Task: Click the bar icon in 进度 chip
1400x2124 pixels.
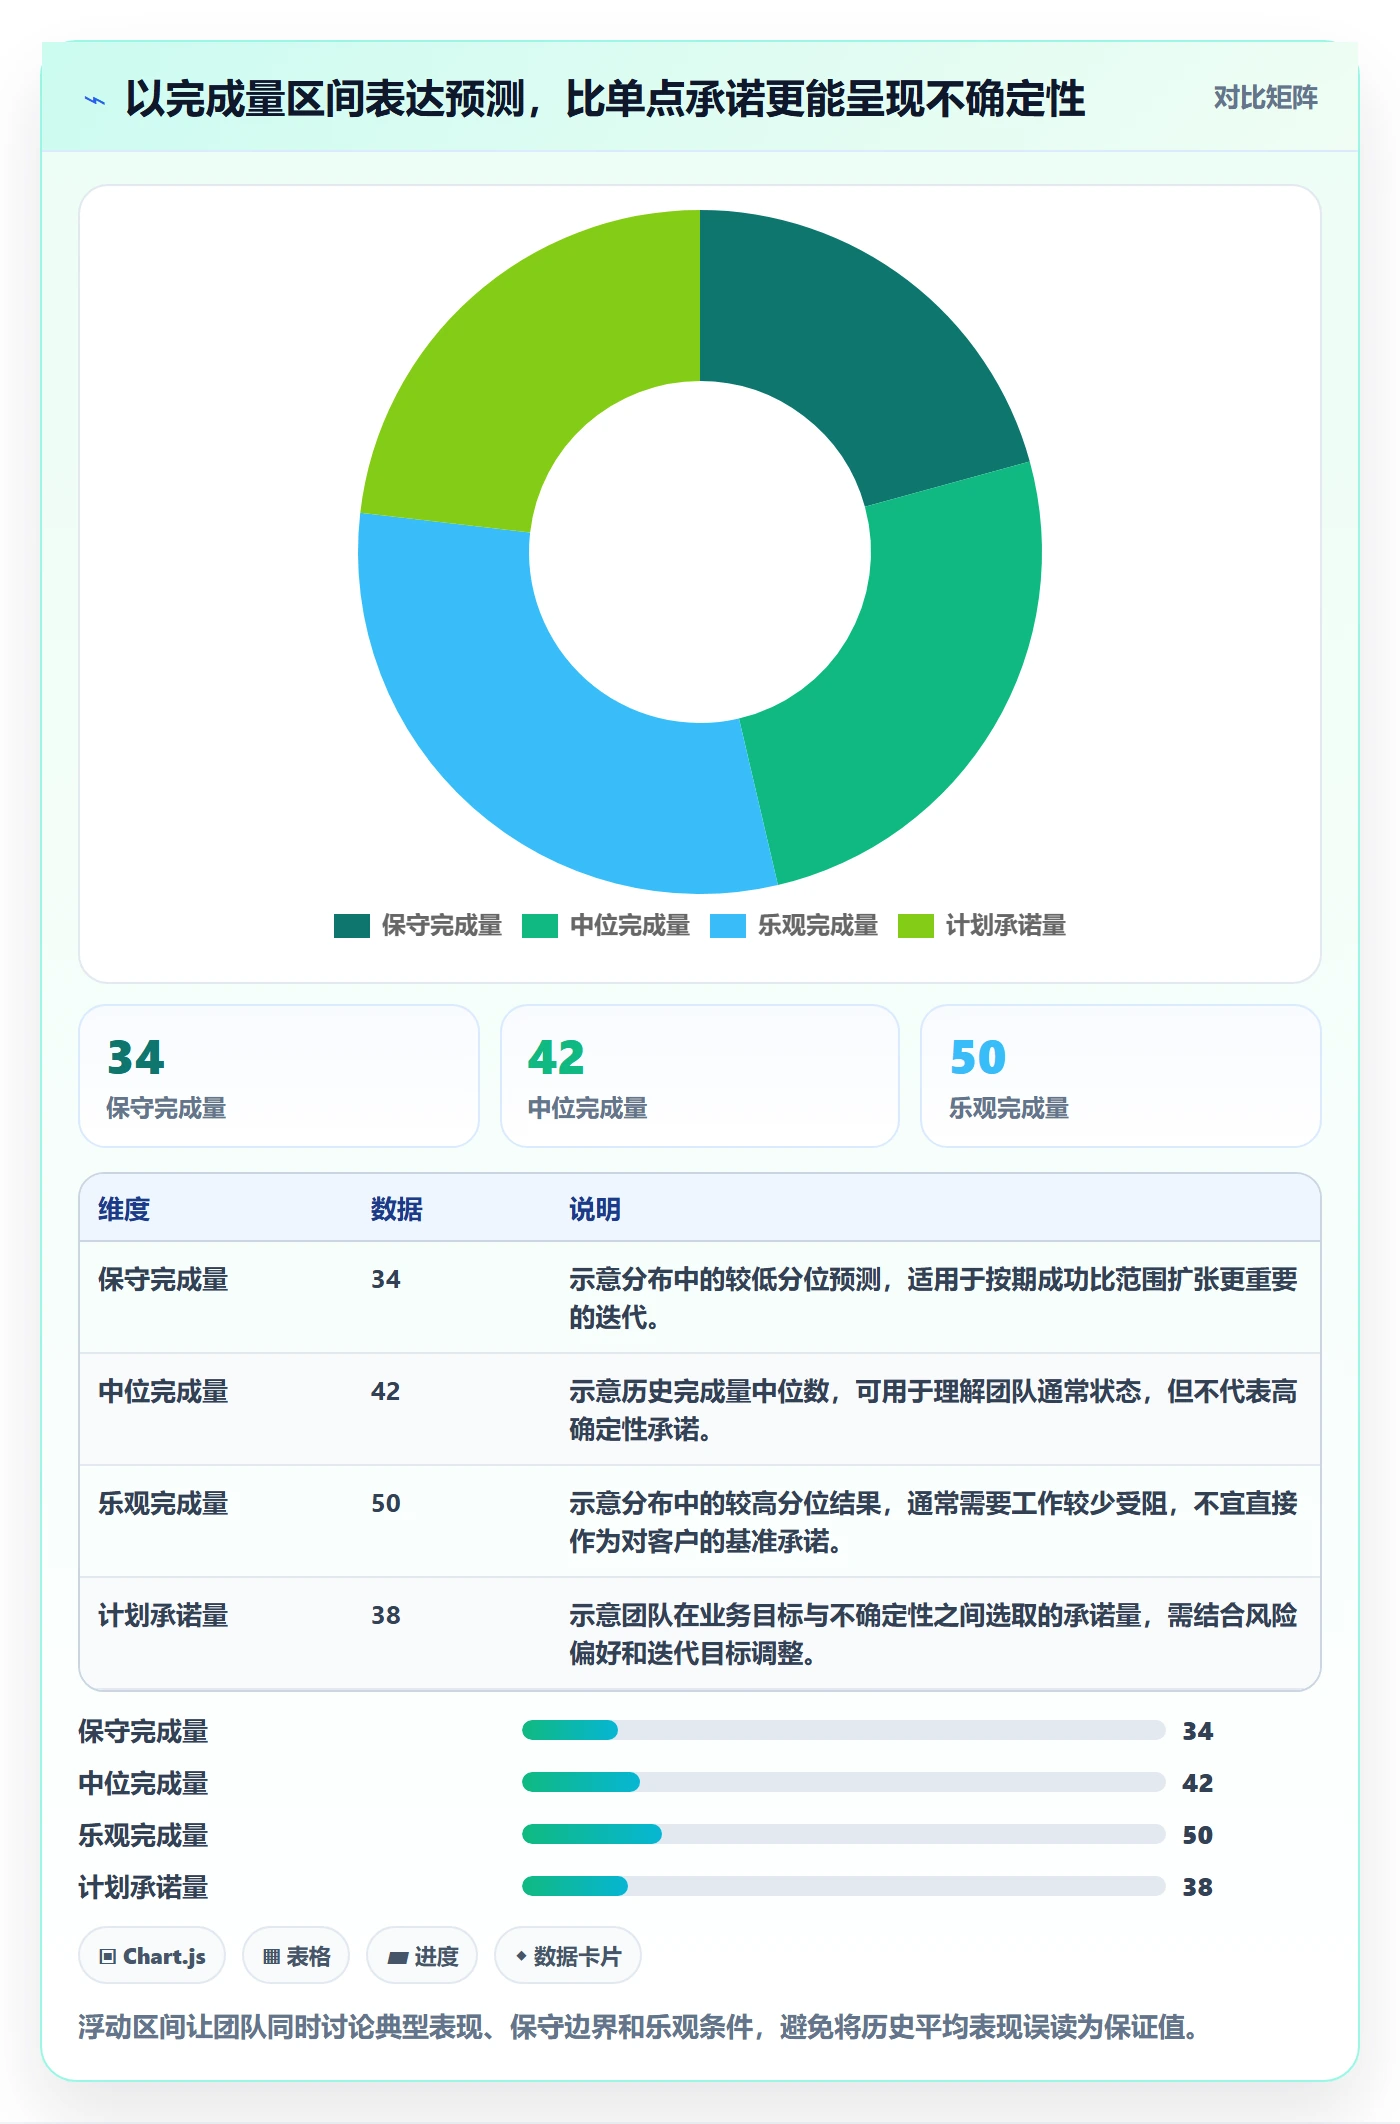Action: pyautogui.click(x=398, y=1958)
